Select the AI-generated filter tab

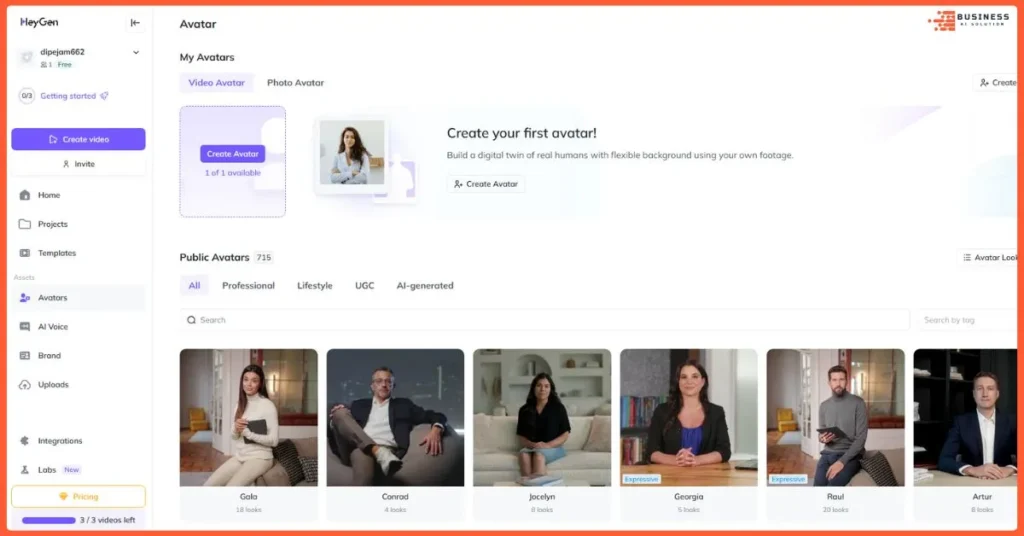(424, 285)
